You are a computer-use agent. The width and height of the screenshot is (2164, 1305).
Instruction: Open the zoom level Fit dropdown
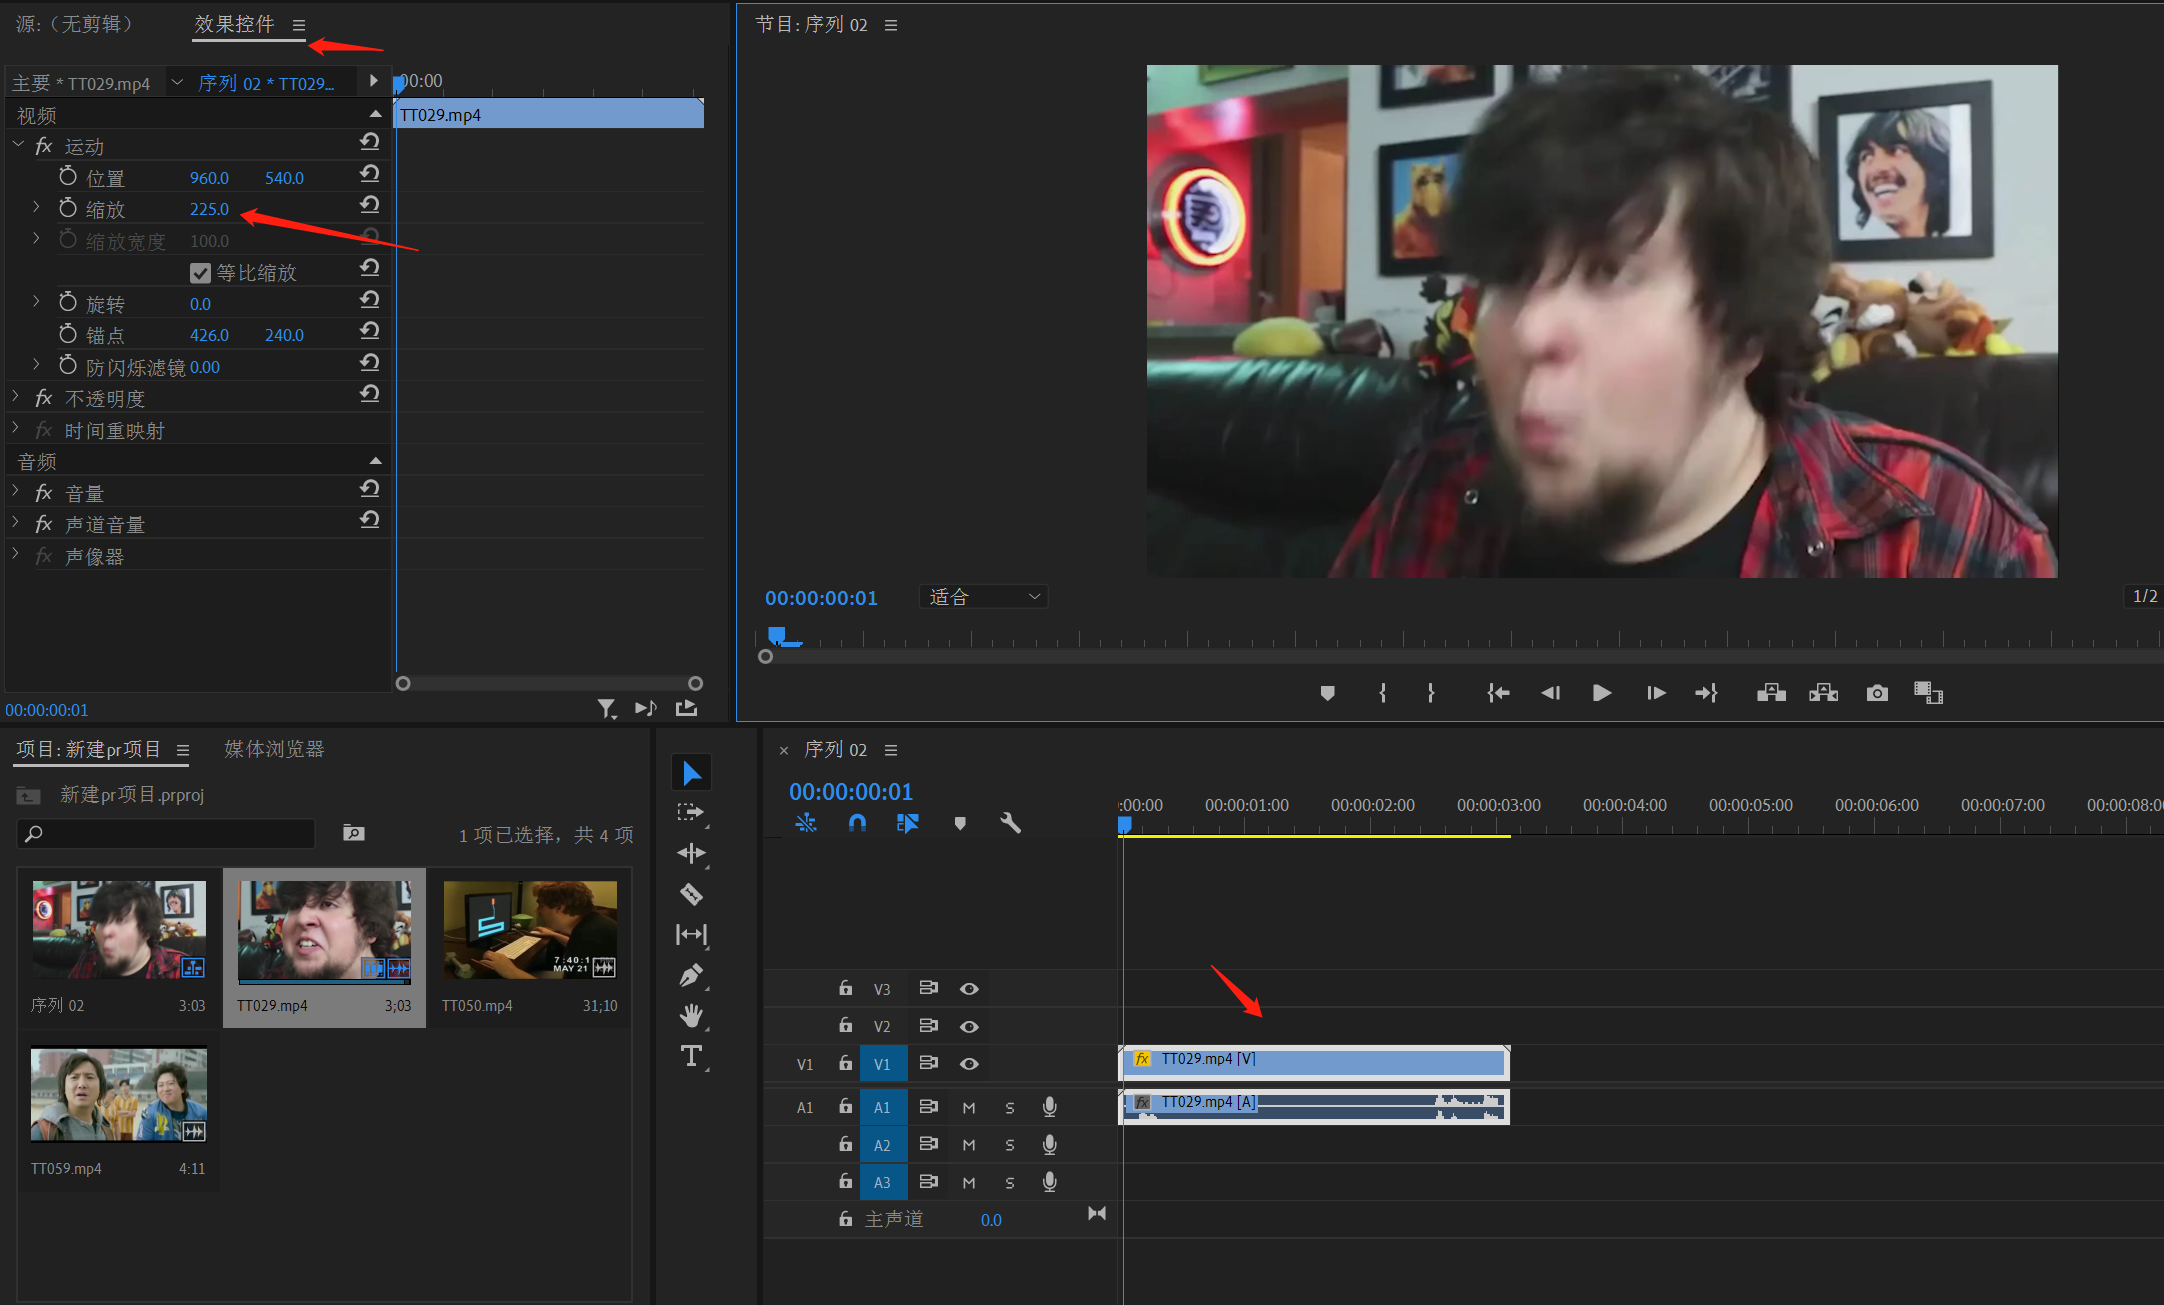pyautogui.click(x=983, y=597)
